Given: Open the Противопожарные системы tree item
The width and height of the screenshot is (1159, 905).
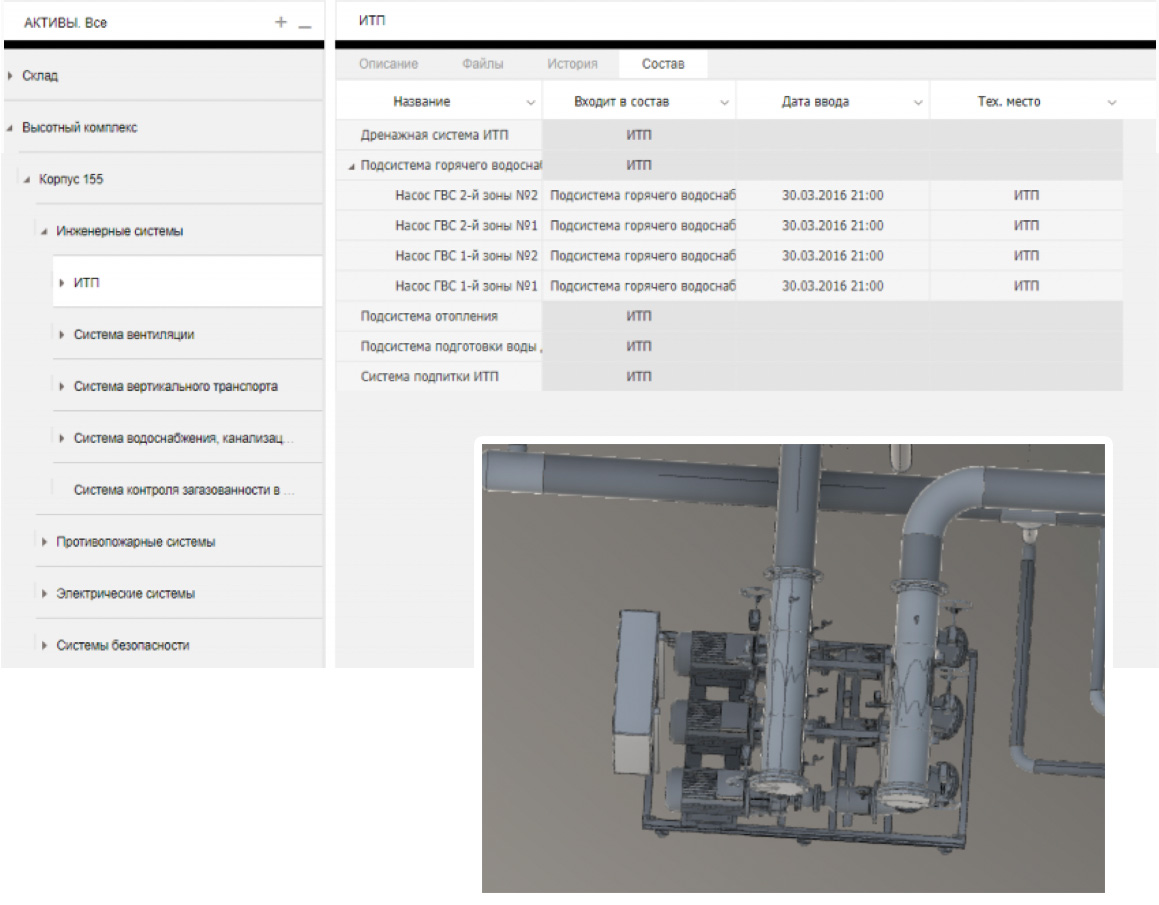Looking at the screenshot, I should [x=135, y=542].
